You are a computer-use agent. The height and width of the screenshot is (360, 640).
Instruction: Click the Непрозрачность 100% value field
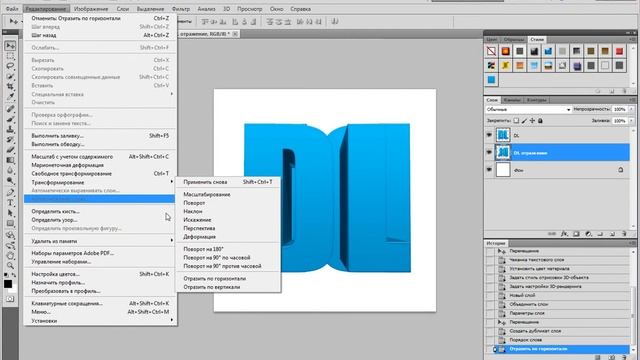click(620, 109)
